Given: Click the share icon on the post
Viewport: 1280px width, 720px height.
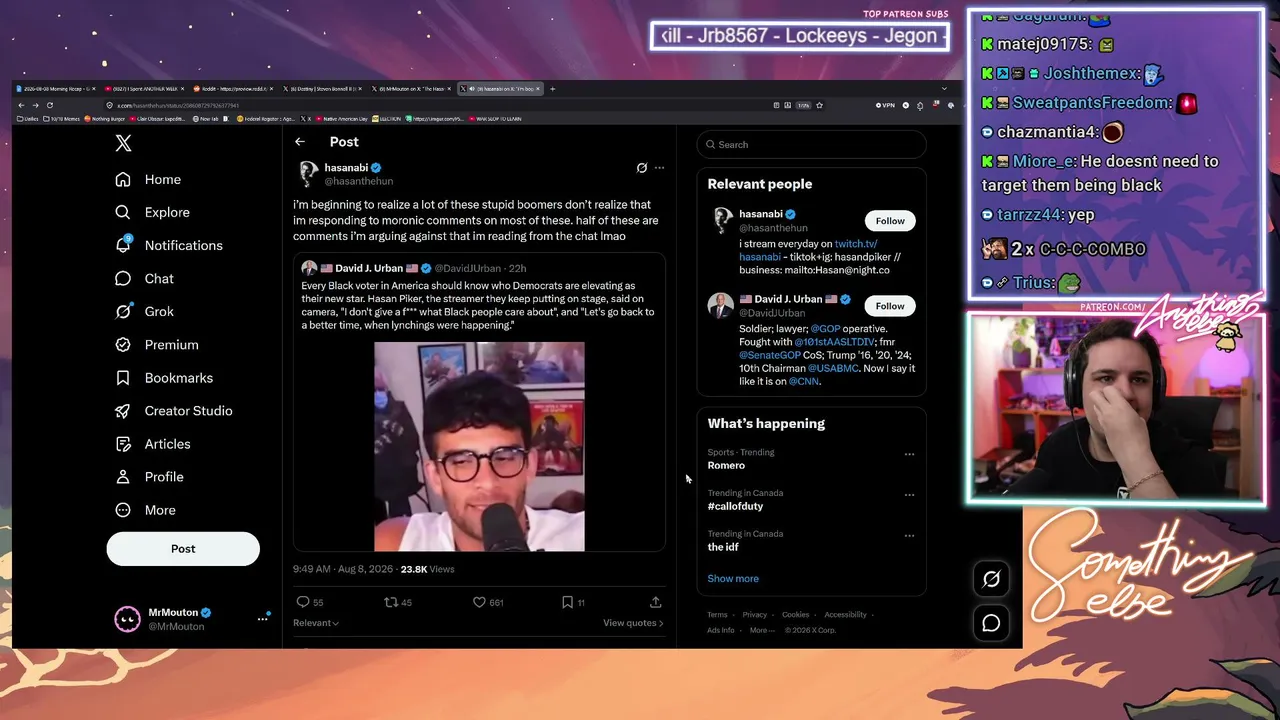Looking at the screenshot, I should click(x=655, y=602).
